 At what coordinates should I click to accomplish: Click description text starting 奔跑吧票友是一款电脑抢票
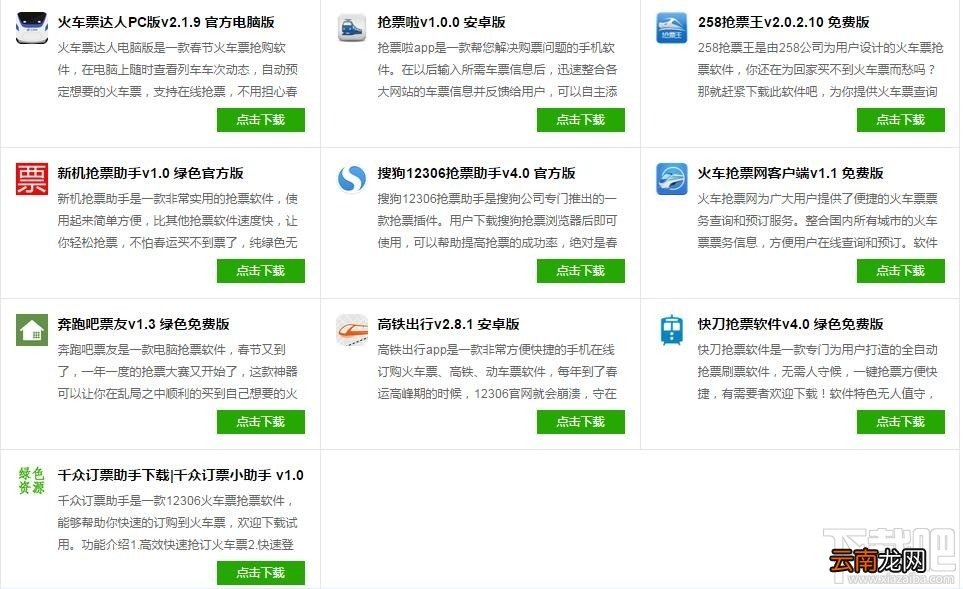(177, 372)
